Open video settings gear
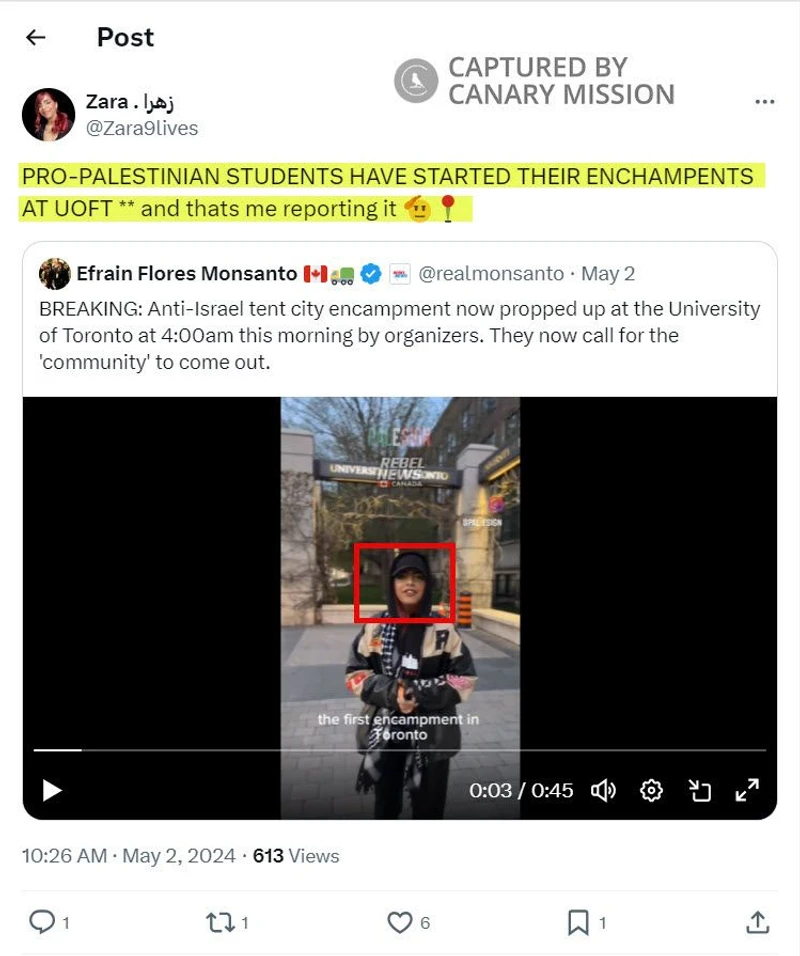800x956 pixels. point(651,791)
